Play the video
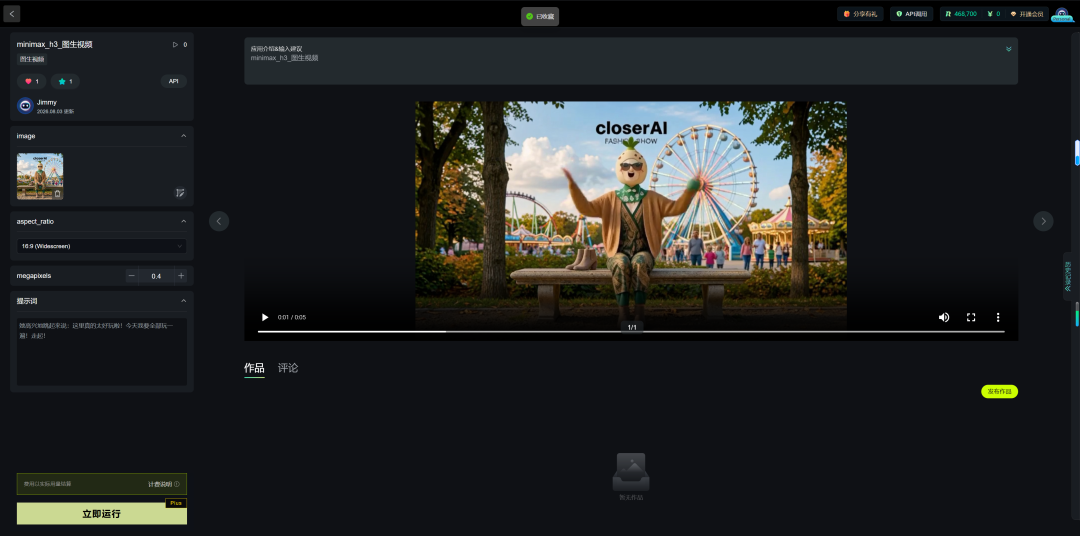 (x=264, y=317)
